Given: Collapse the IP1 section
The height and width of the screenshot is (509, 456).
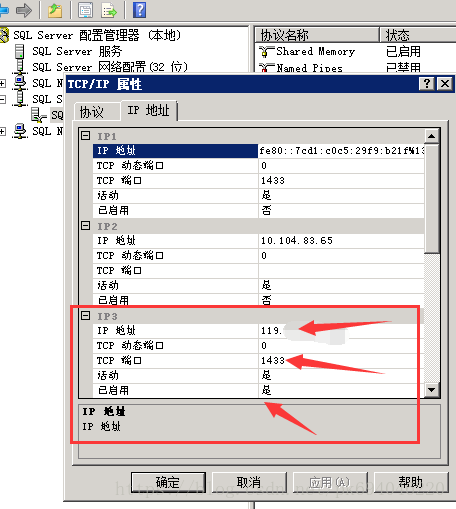Looking at the screenshot, I should tap(86, 136).
